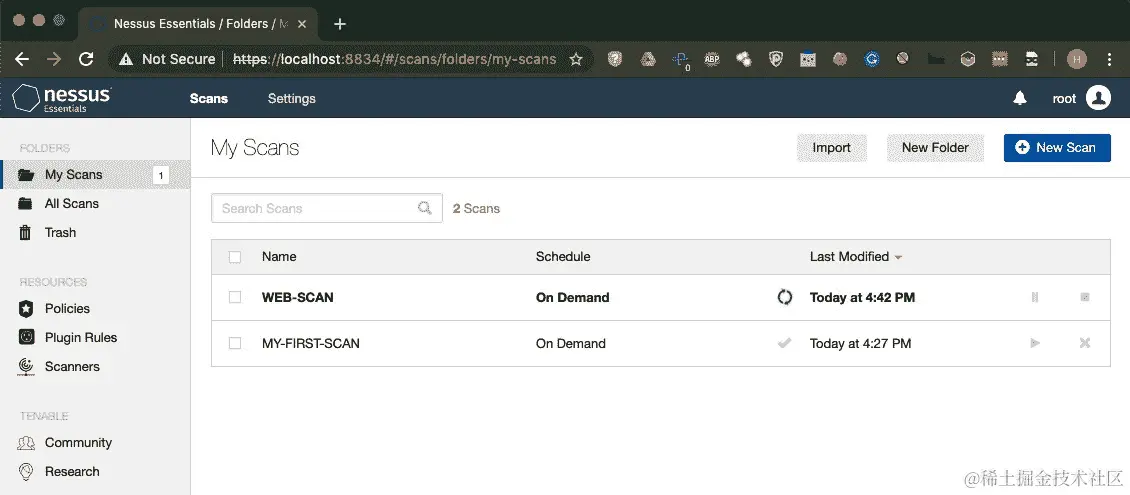Click the completed checkmark for MY-FIRST-SCAN
This screenshot has height=495, width=1130.
(x=785, y=343)
